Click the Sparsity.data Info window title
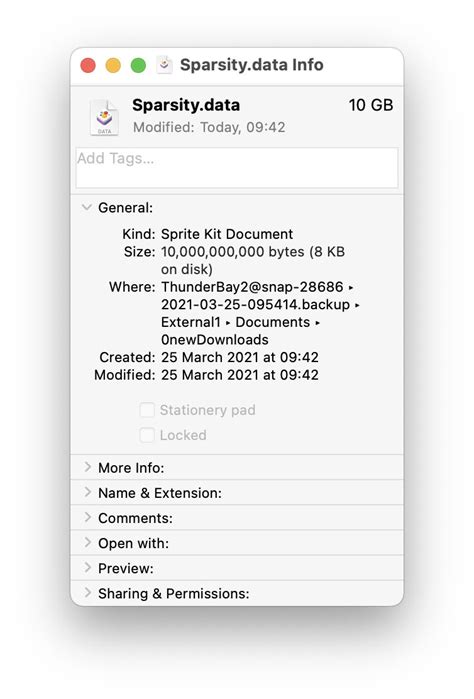 point(252,65)
